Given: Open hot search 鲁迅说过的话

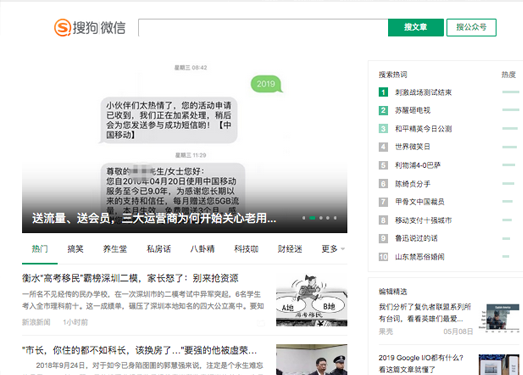Looking at the screenshot, I should pos(416,238).
